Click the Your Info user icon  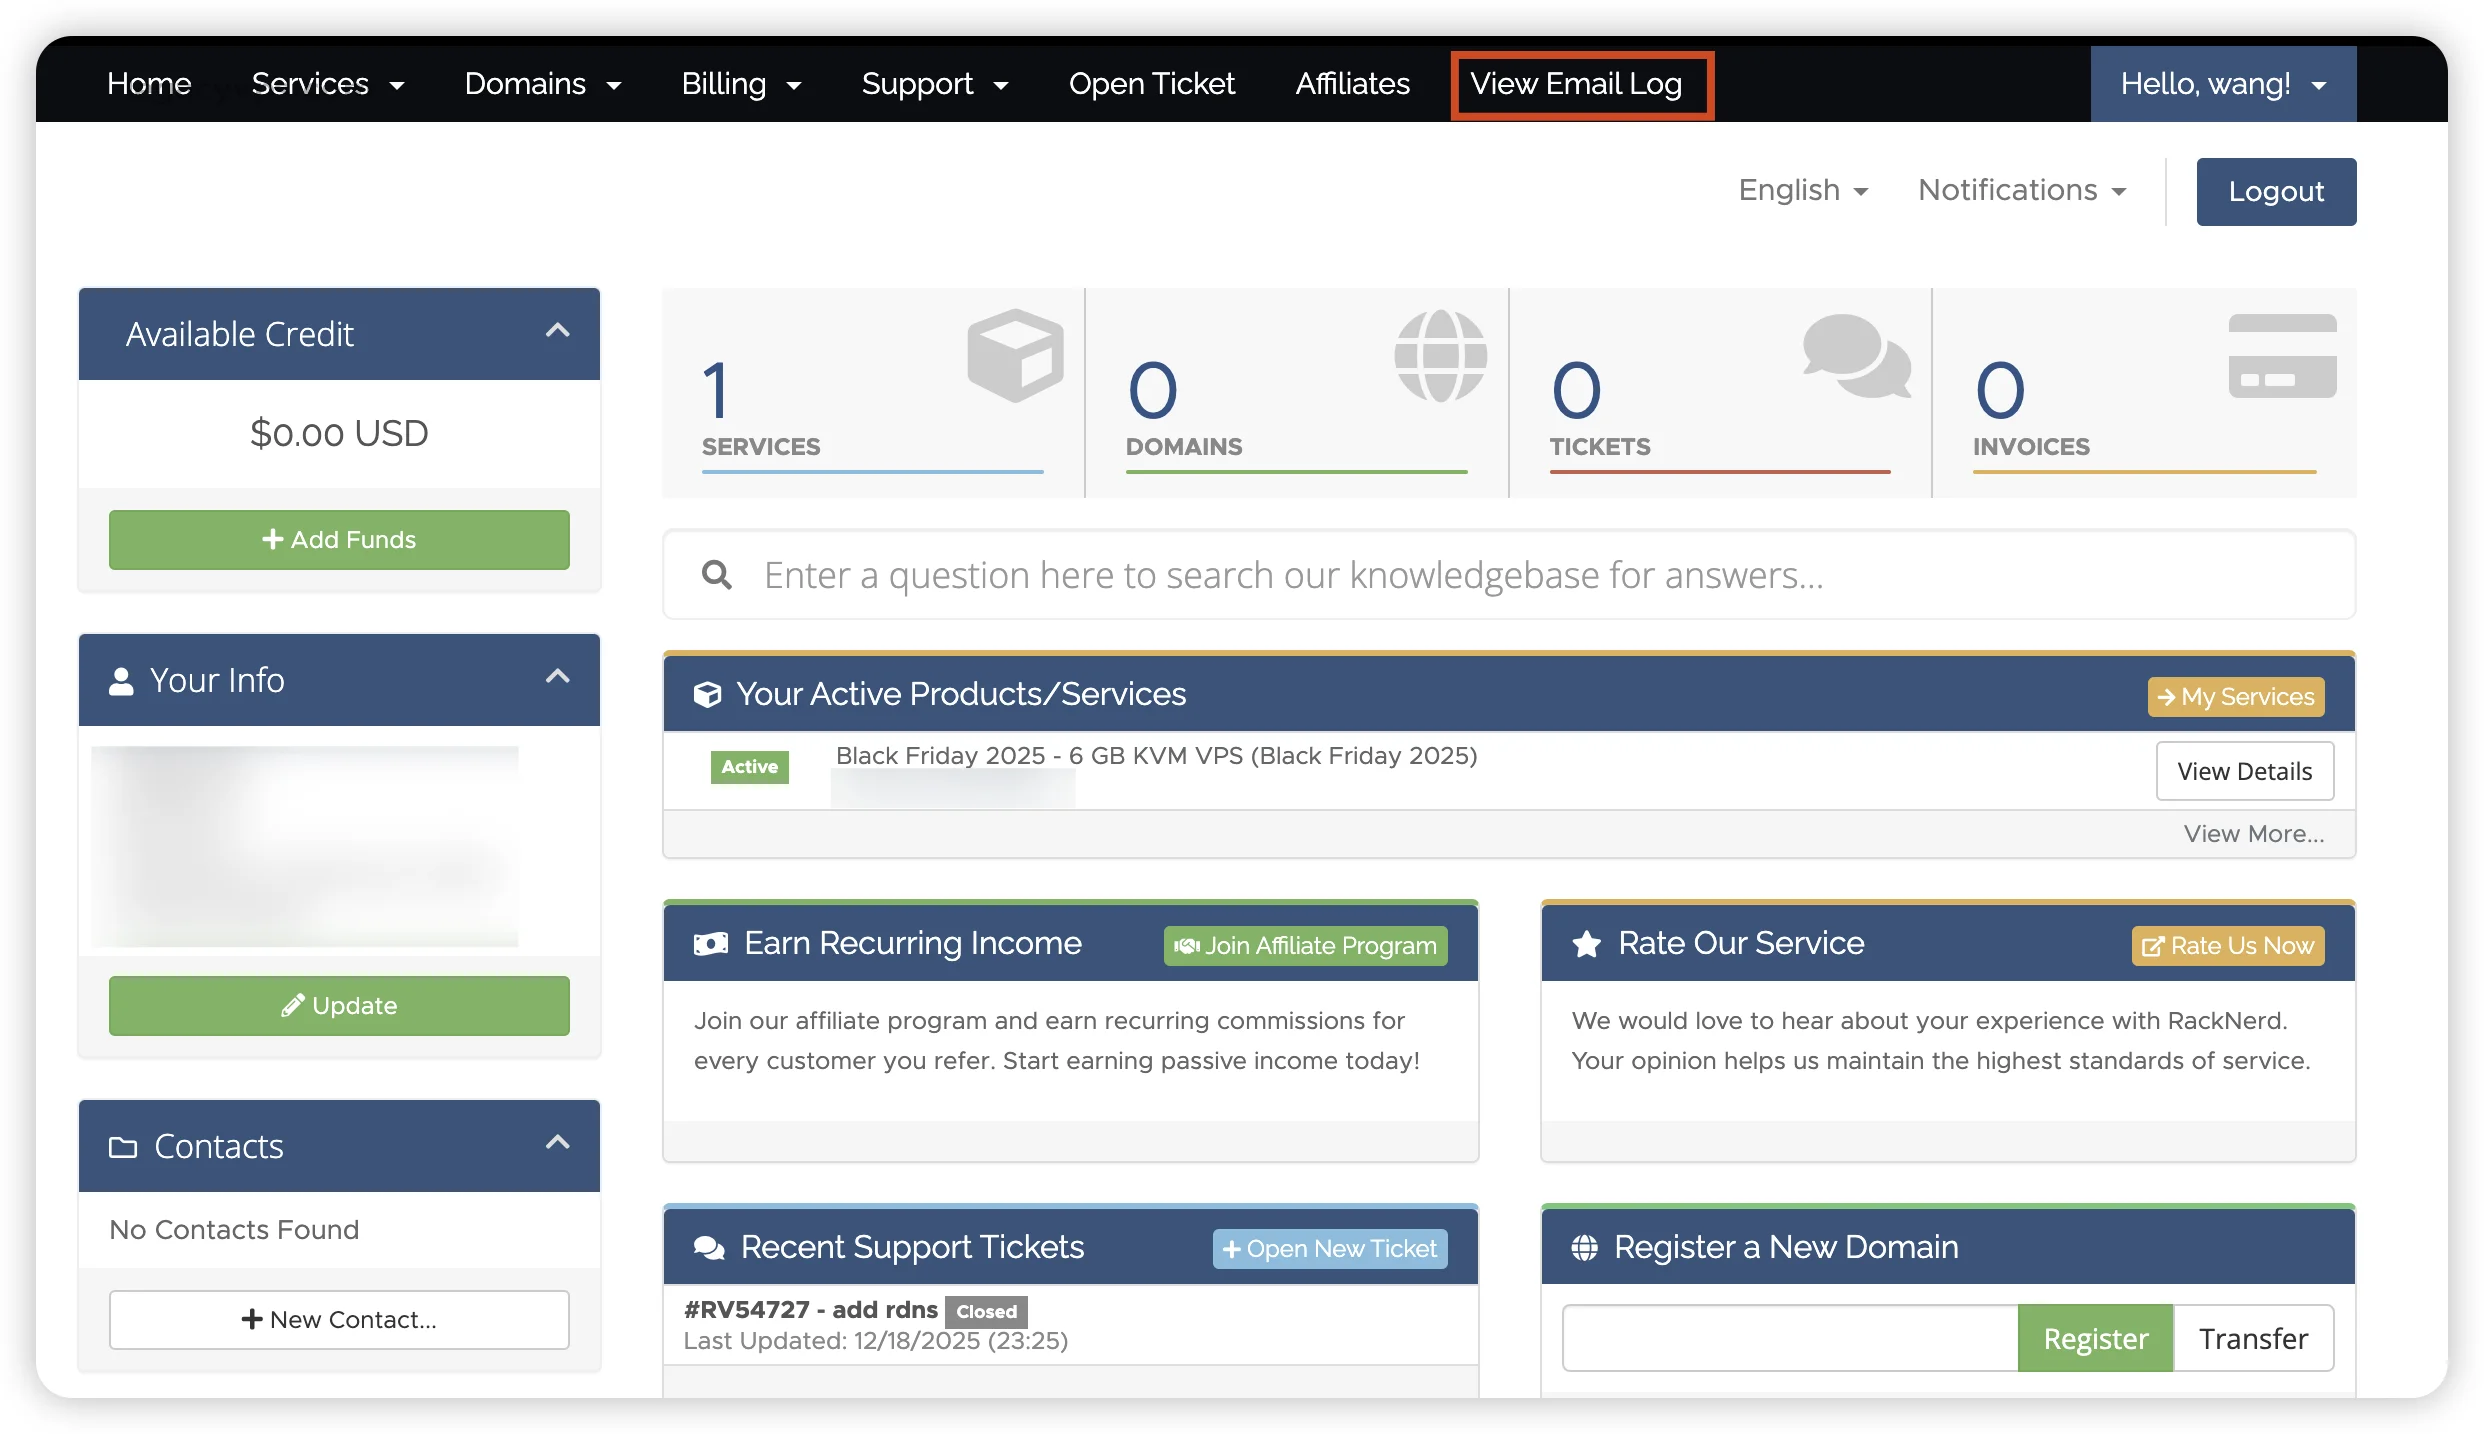(x=121, y=681)
